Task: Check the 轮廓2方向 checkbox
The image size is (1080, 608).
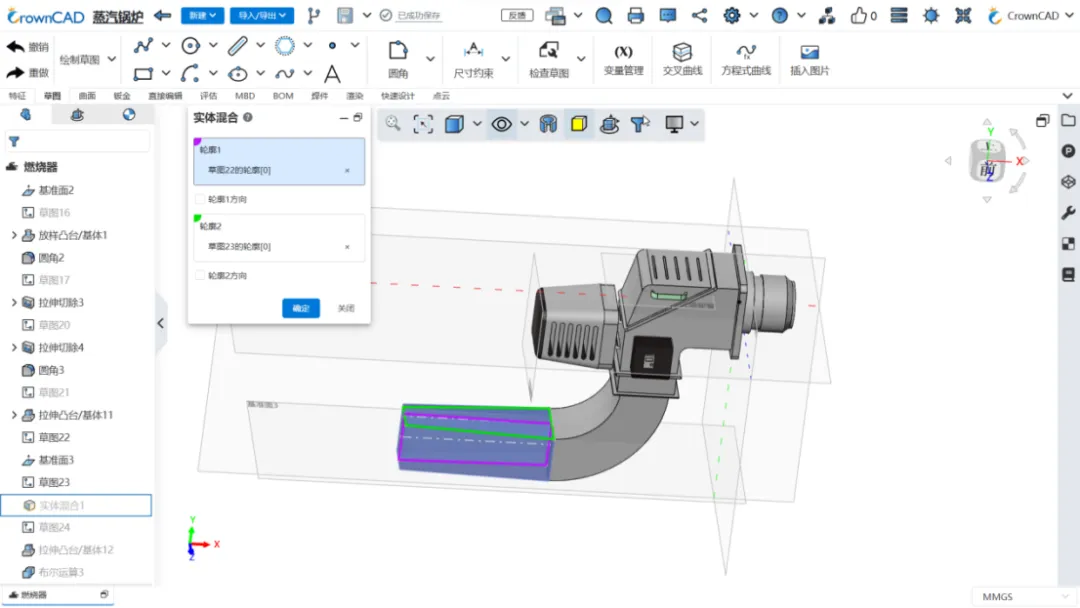Action: click(x=200, y=275)
